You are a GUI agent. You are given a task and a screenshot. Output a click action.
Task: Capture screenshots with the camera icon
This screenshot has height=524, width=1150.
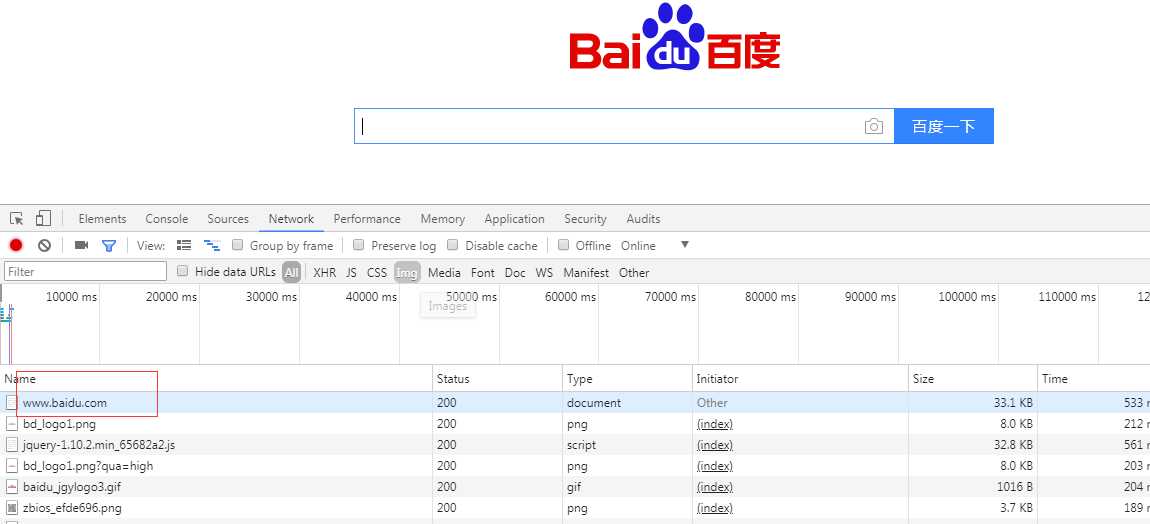[x=81, y=245]
